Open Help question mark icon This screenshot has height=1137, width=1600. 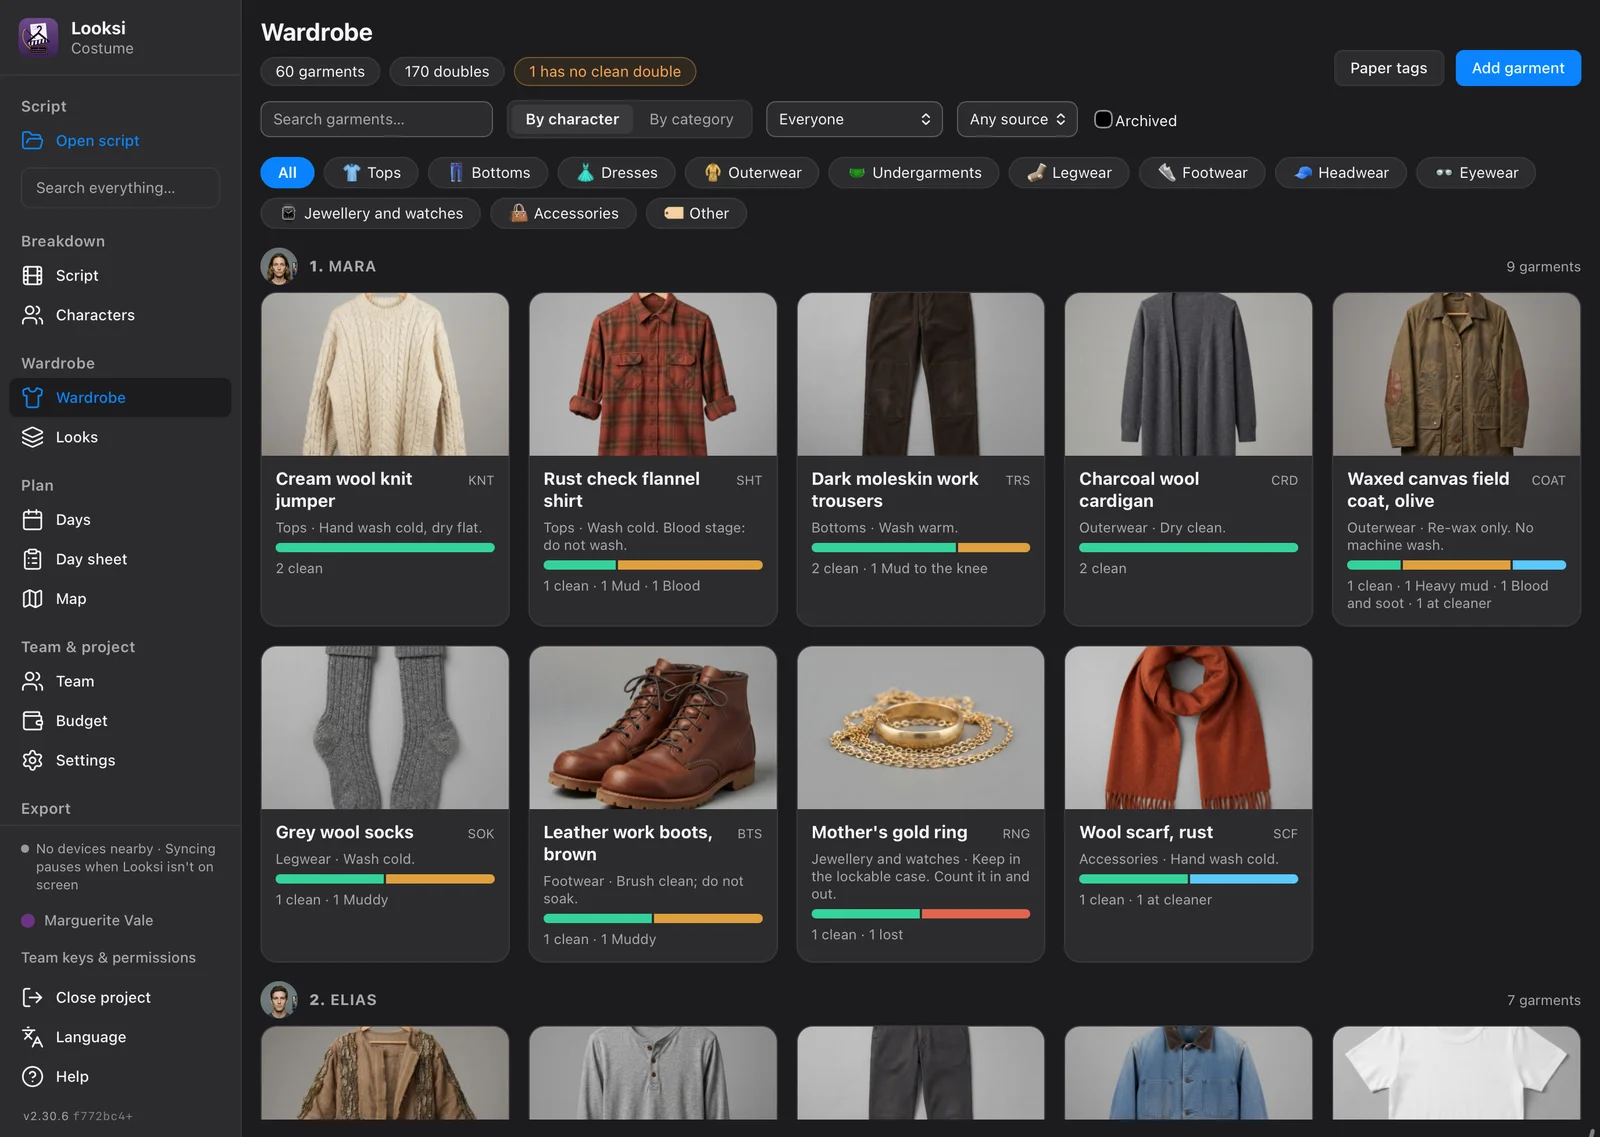(x=32, y=1076)
